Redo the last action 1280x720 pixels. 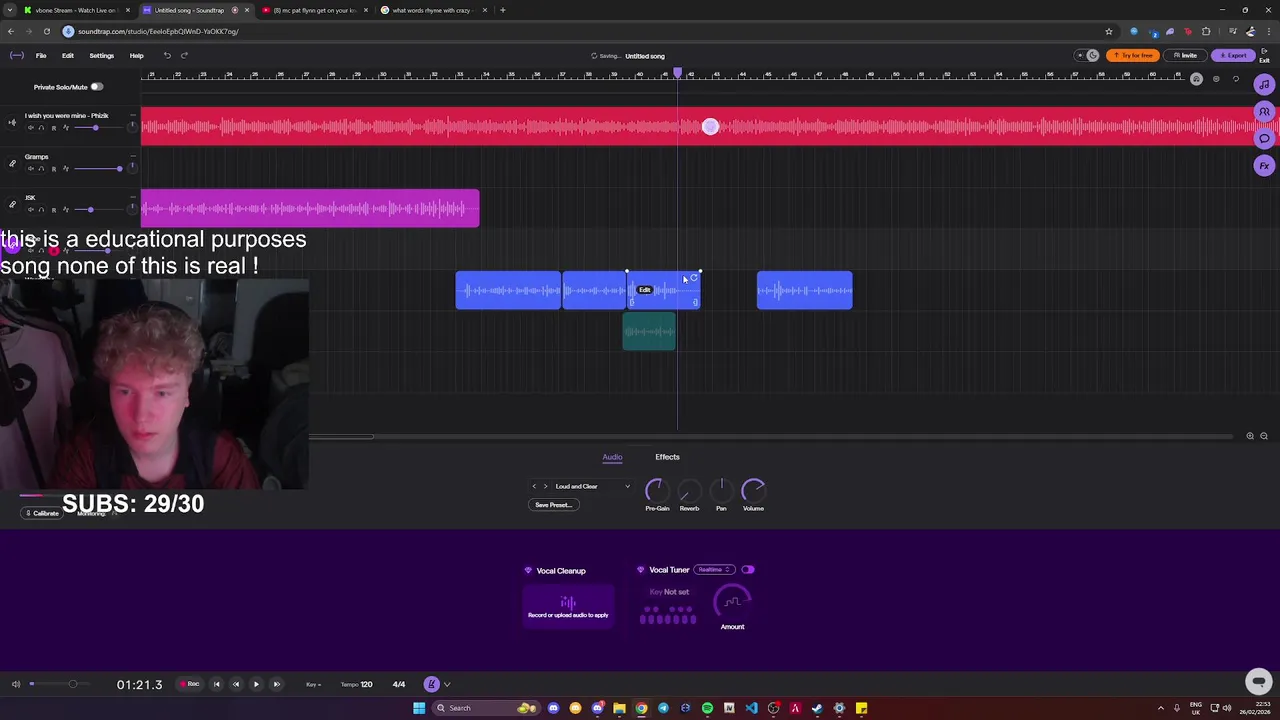pyautogui.click(x=184, y=55)
